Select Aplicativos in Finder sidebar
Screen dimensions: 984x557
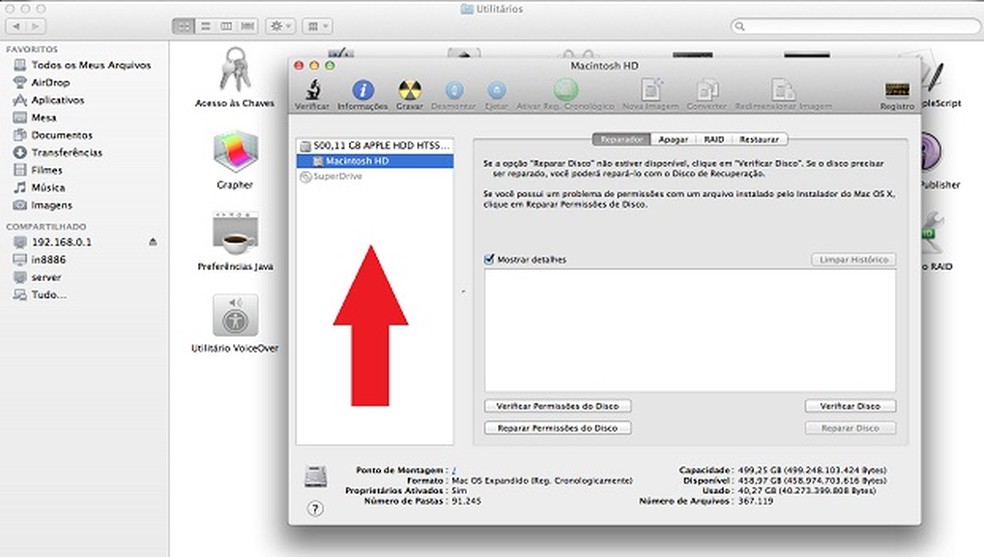[58, 100]
